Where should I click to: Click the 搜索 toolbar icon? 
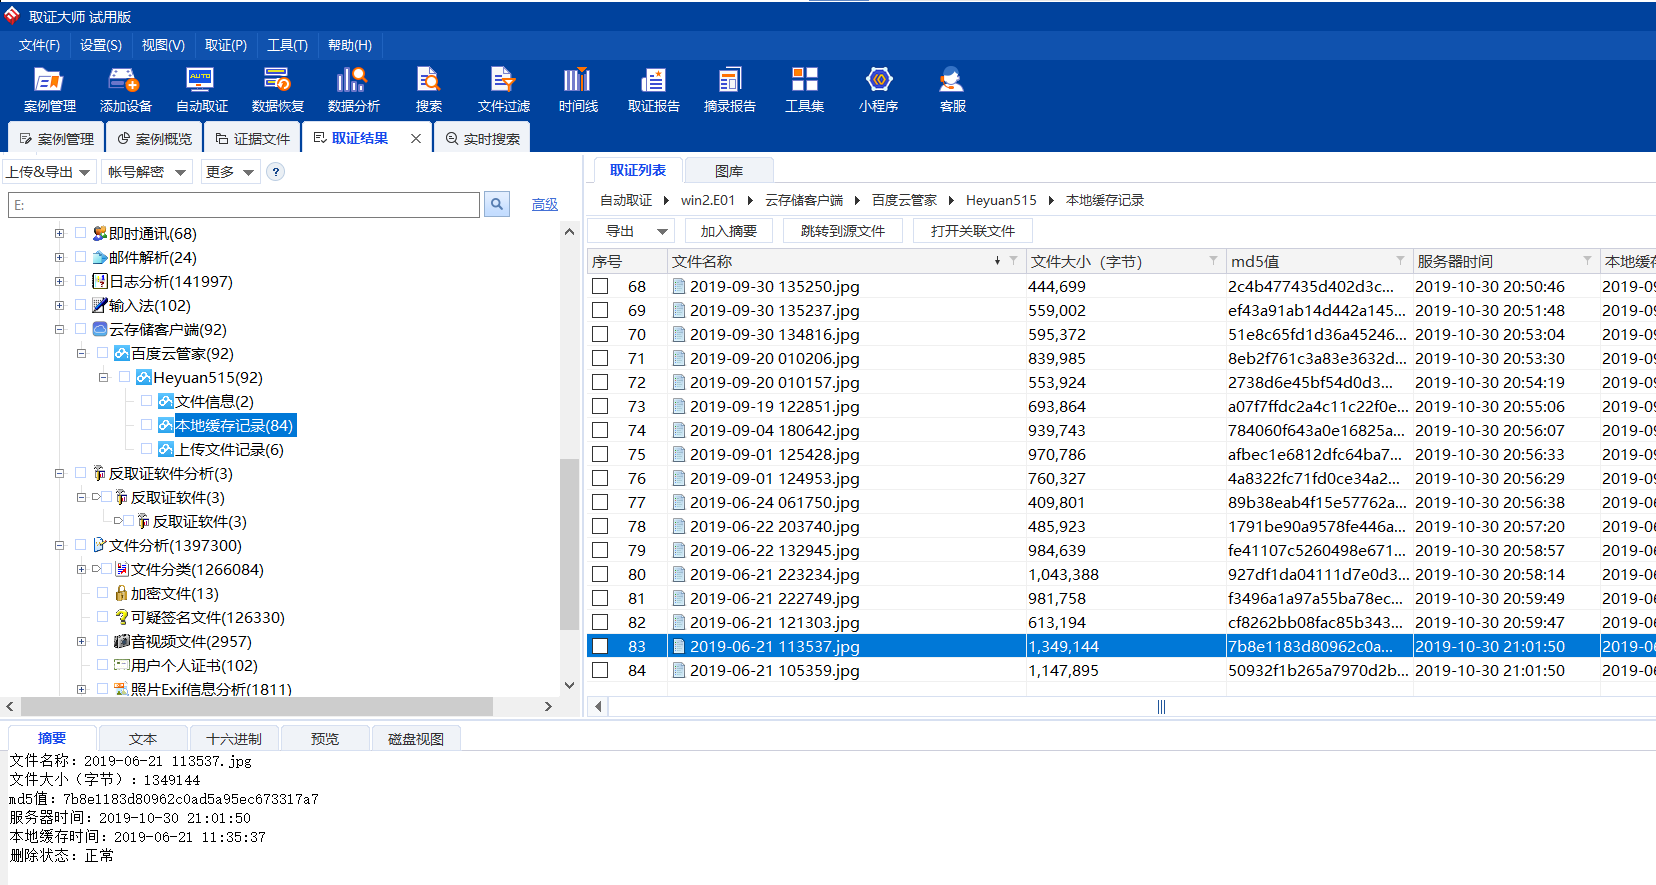pos(428,90)
